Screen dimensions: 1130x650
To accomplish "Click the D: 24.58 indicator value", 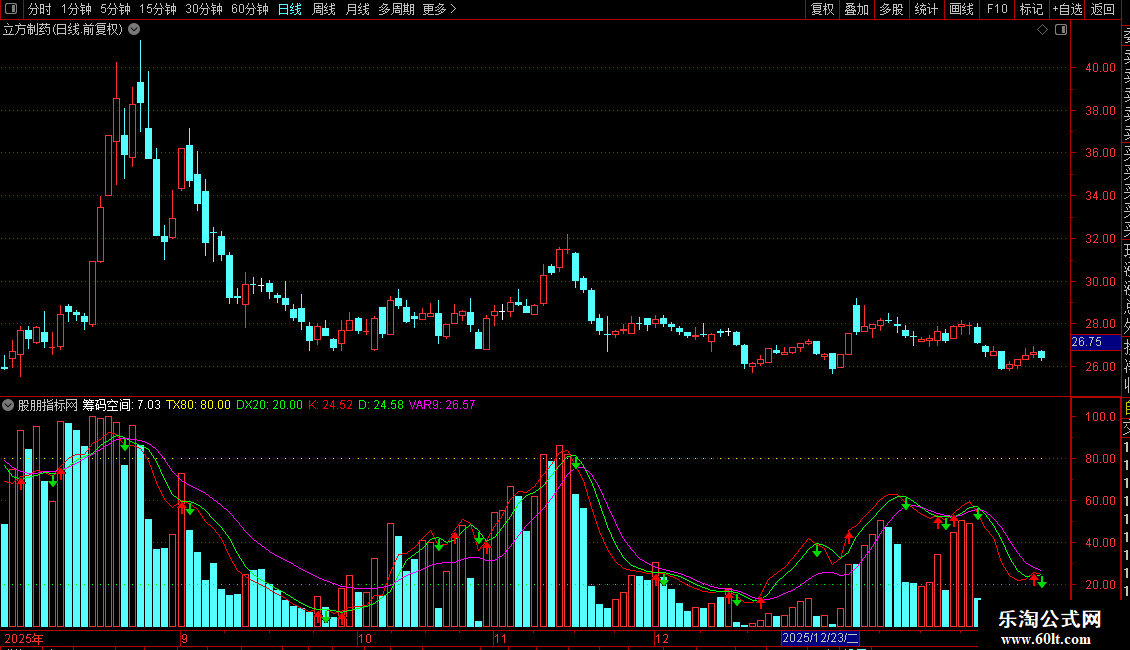I will [x=381, y=405].
